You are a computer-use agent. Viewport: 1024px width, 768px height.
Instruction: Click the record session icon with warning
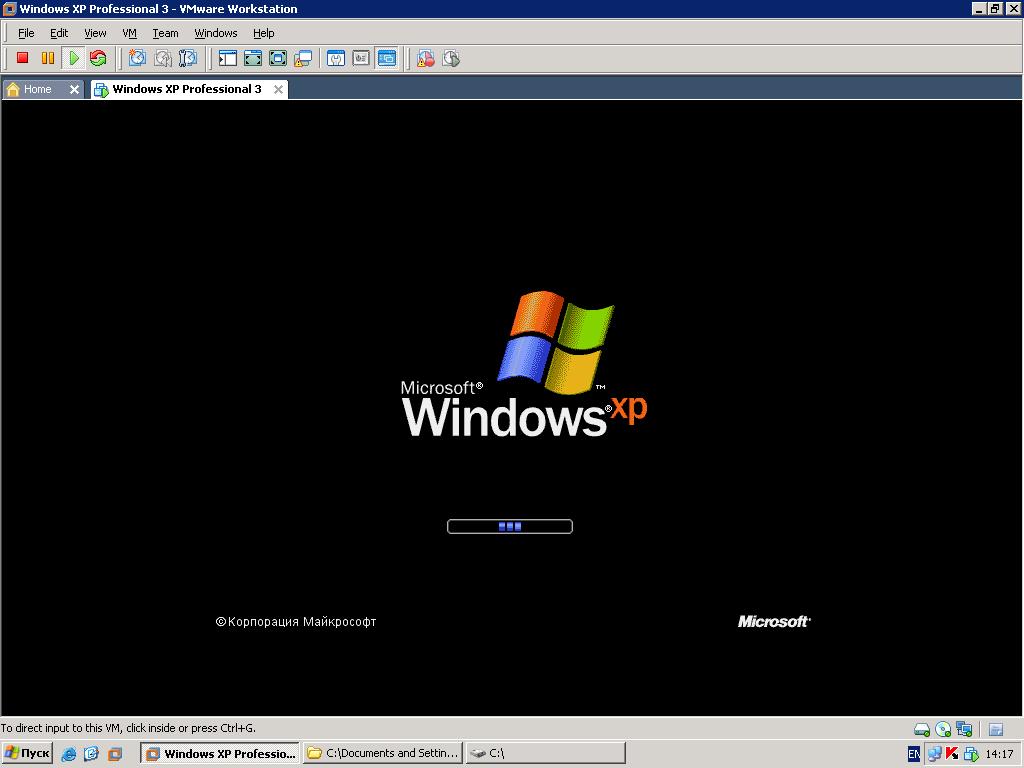[x=426, y=58]
